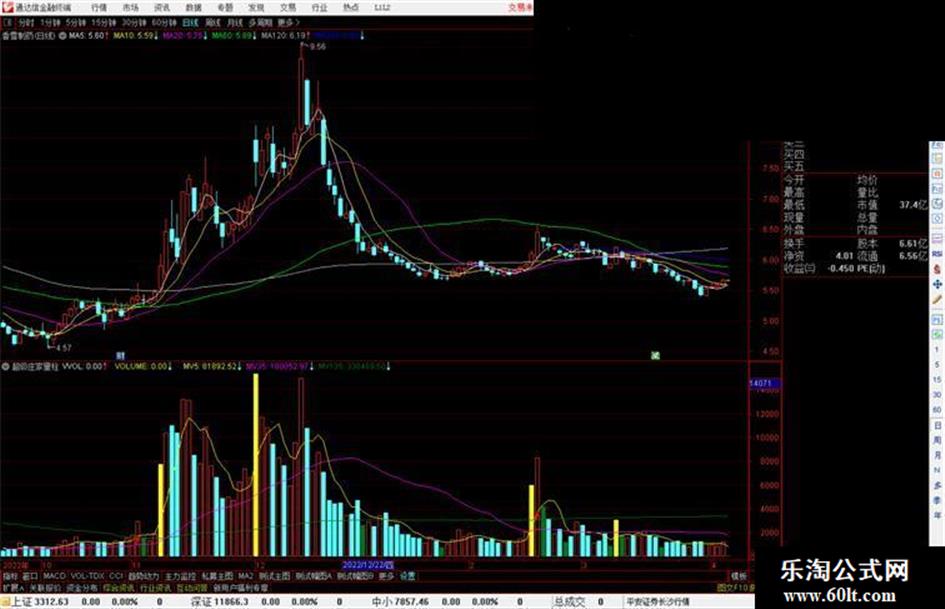Screen dimensions: 945x609
Task: Select the 趋势动力 indicator tab
Action: 143,576
